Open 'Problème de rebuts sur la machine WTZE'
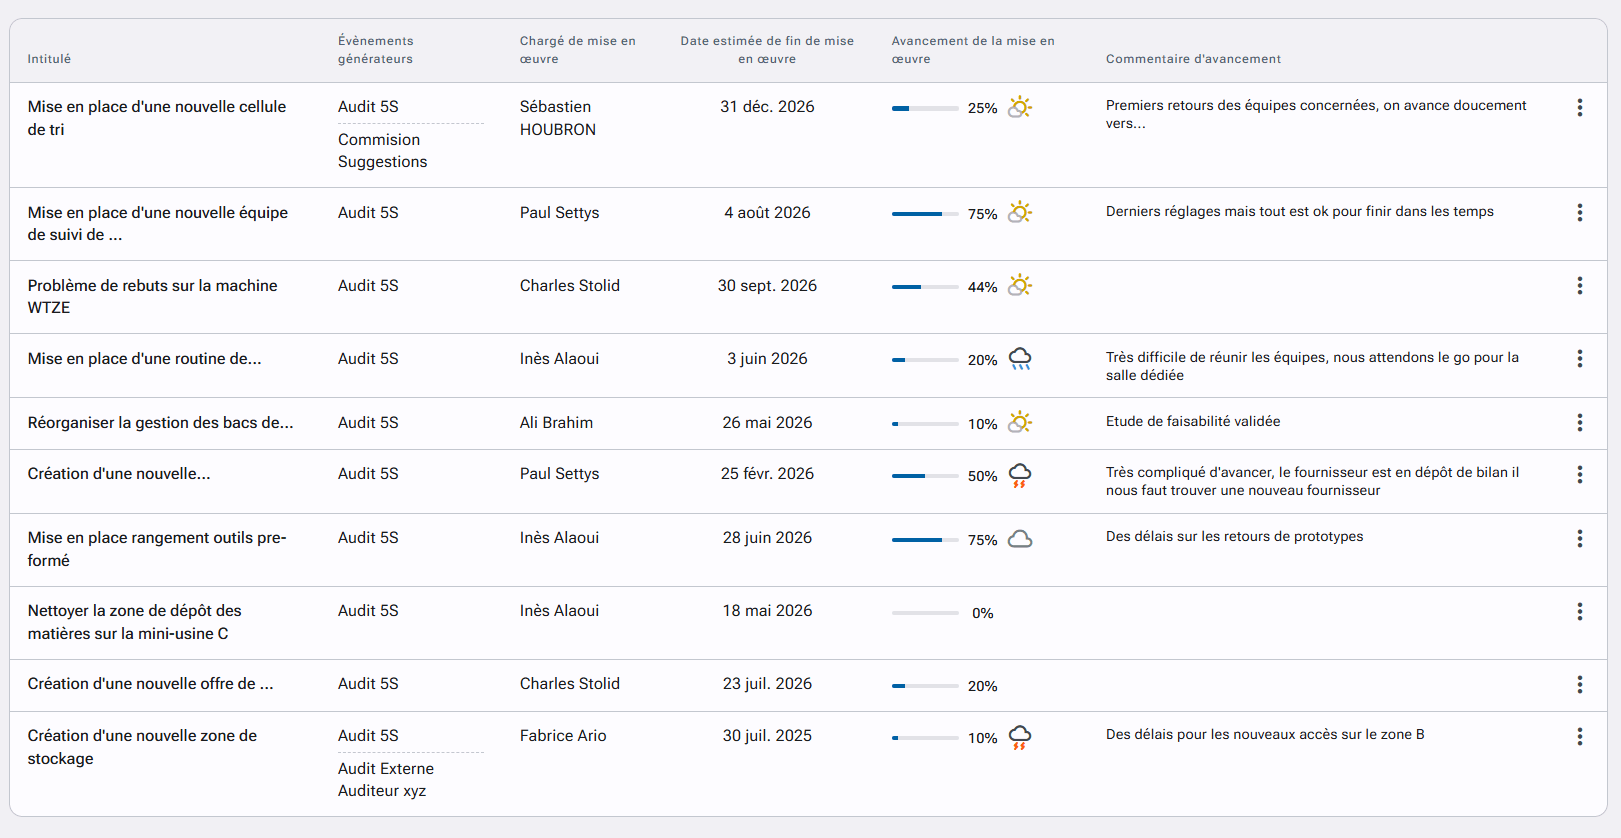 153,297
